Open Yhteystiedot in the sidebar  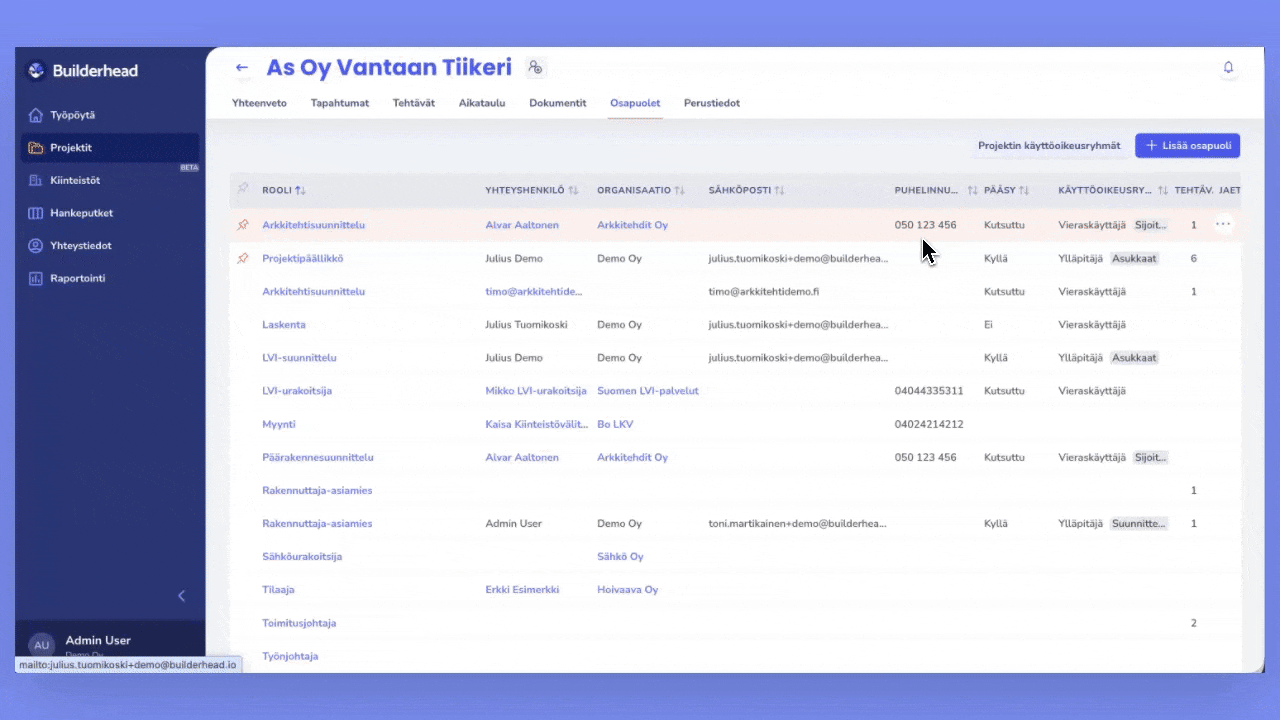[x=80, y=246]
